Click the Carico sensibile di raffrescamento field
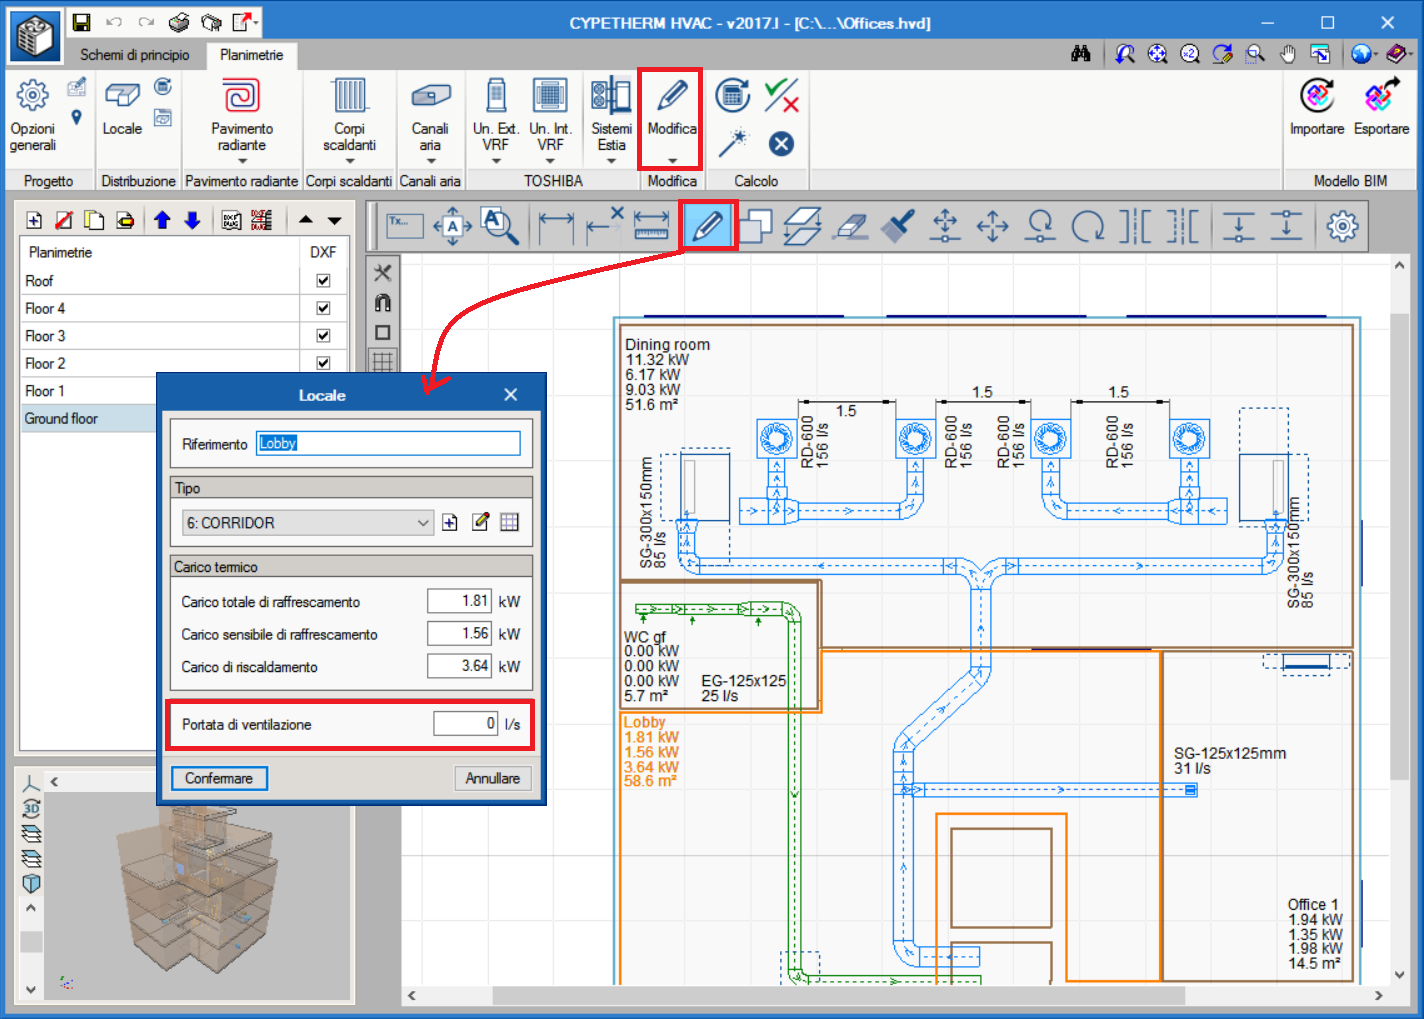This screenshot has height=1019, width=1424. [x=459, y=633]
